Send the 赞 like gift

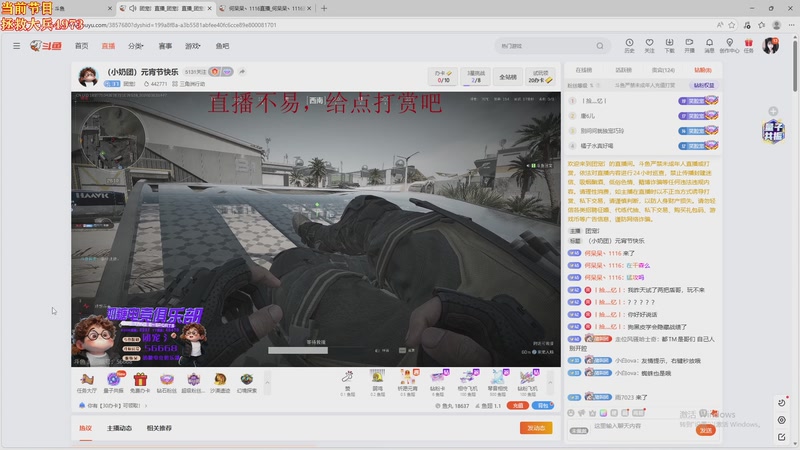[347, 383]
